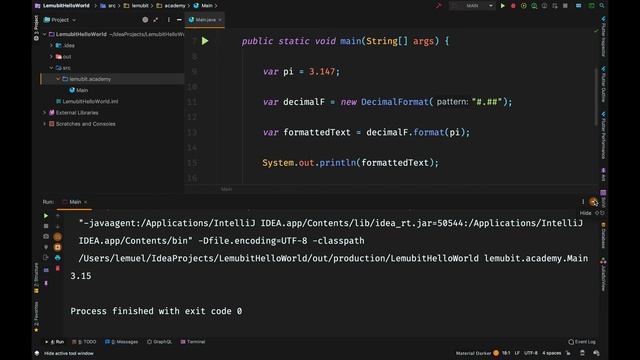The image size is (640, 360).
Task: Open the Run tool window tab at bottom
Action: coord(56,342)
